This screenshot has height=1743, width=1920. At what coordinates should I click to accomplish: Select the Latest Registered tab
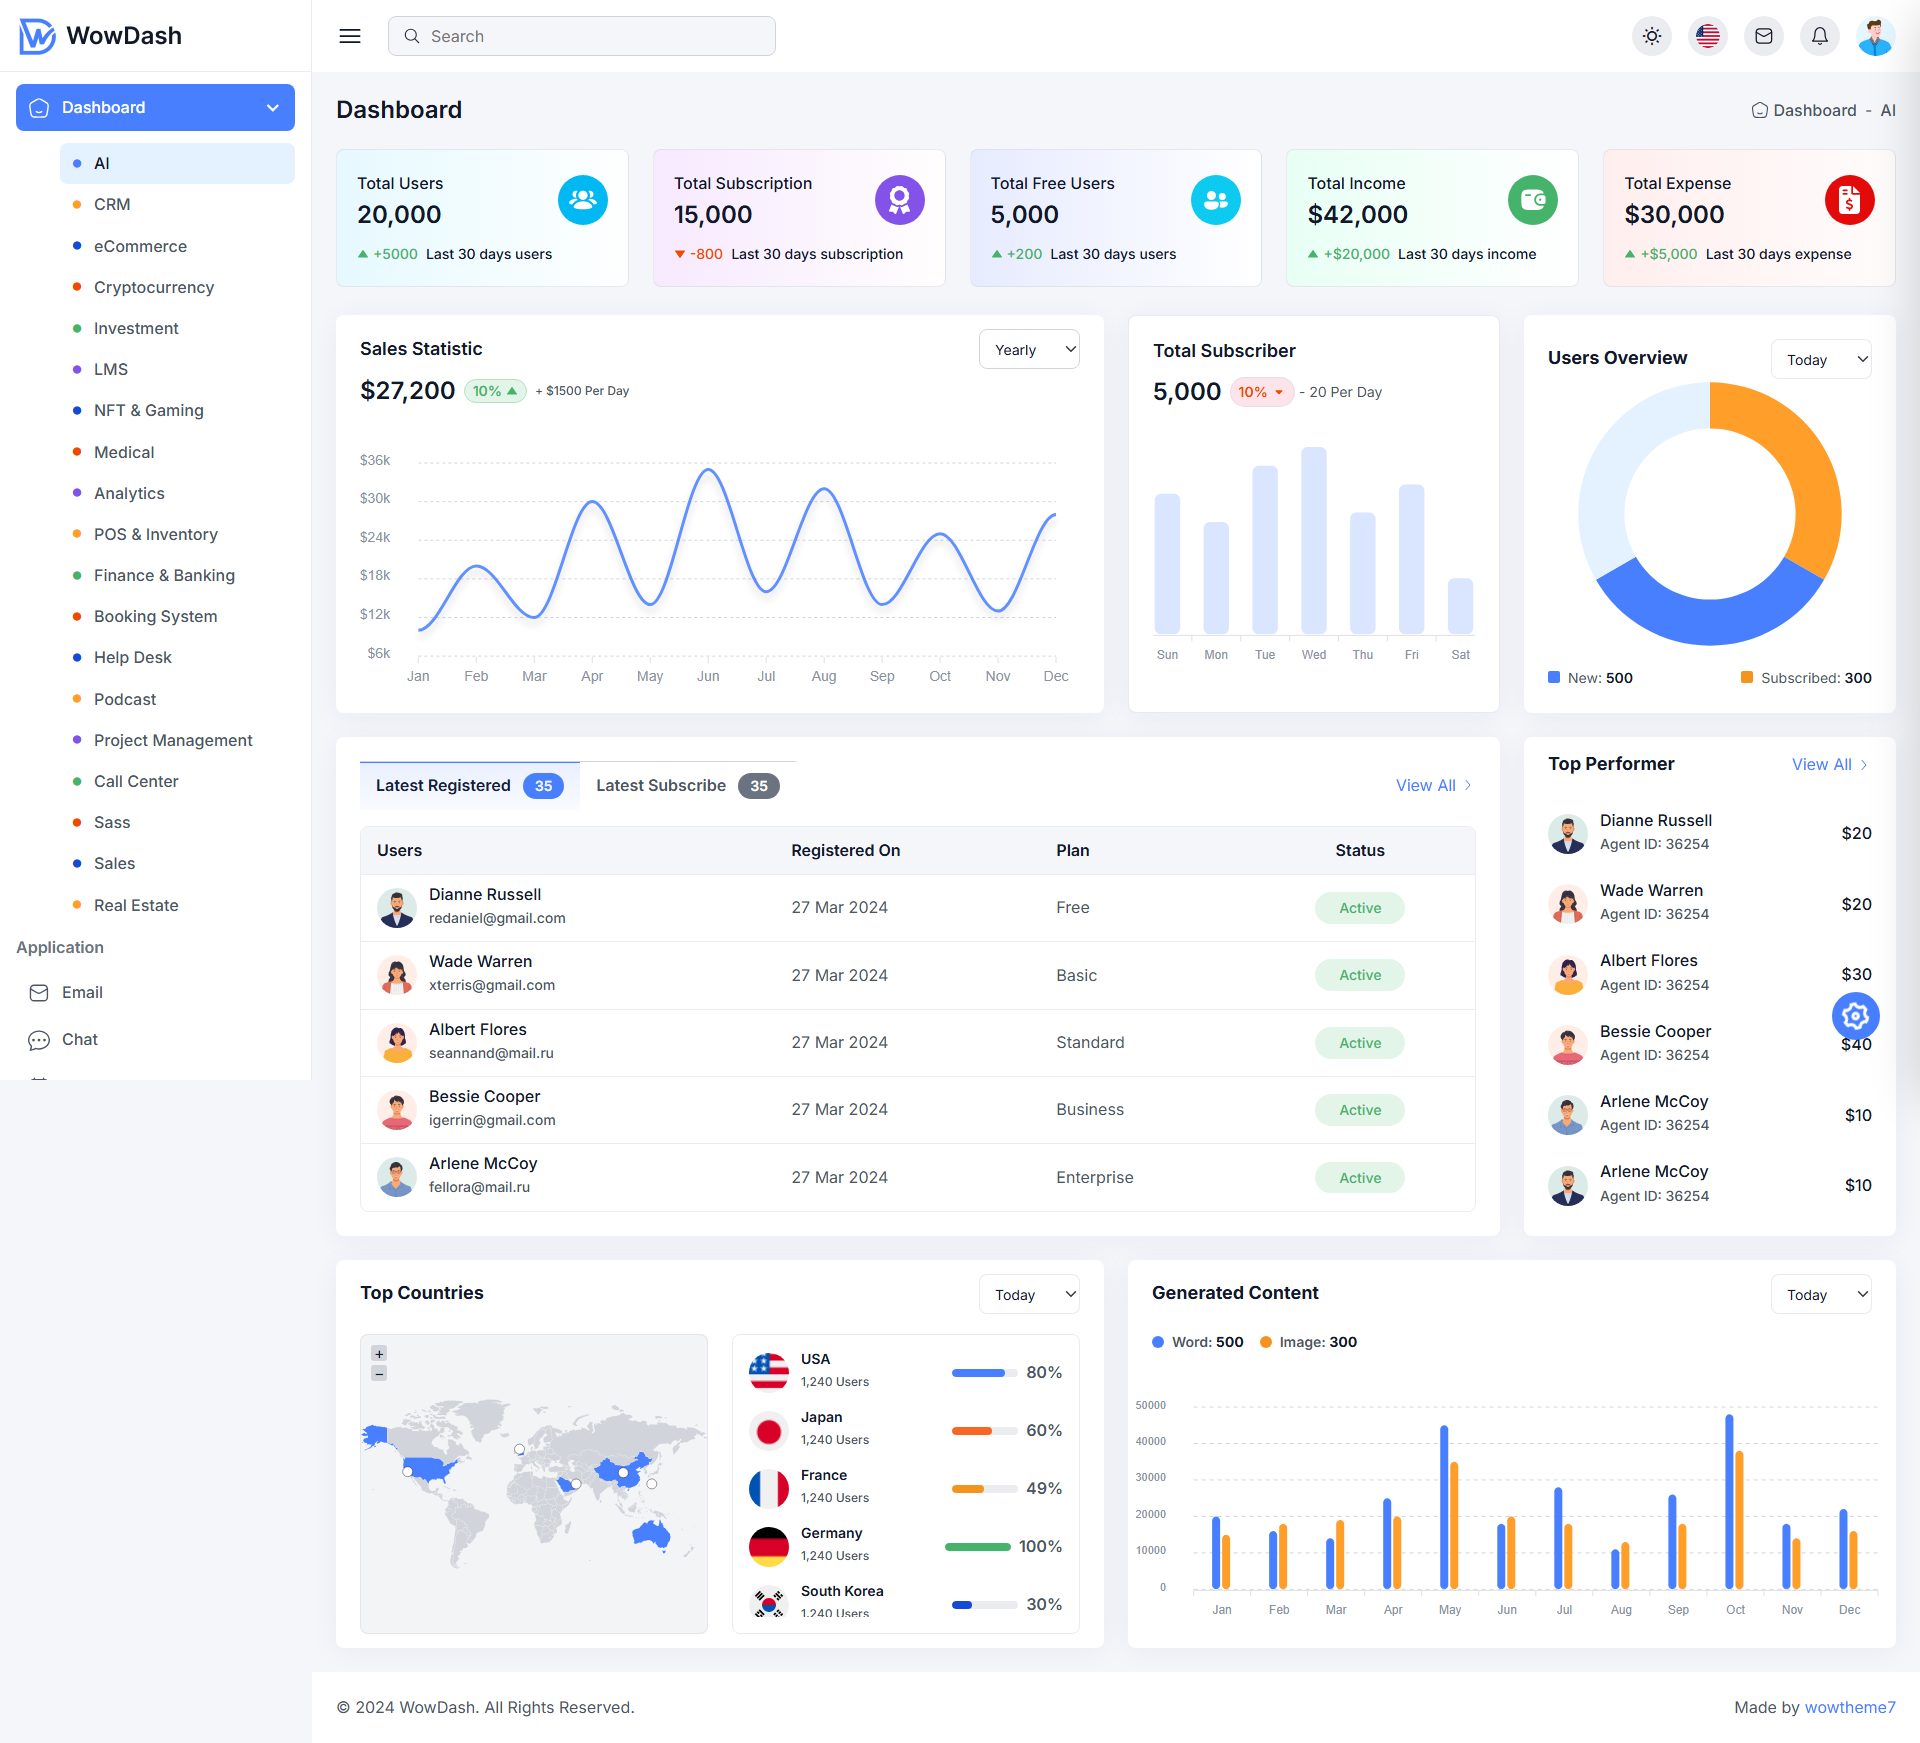[x=469, y=785]
